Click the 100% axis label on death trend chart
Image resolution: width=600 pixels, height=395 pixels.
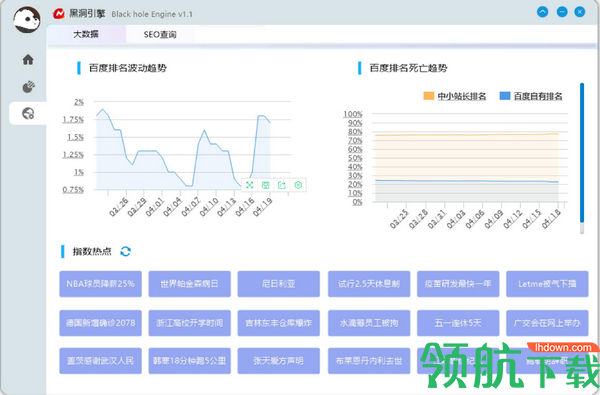tap(353, 114)
